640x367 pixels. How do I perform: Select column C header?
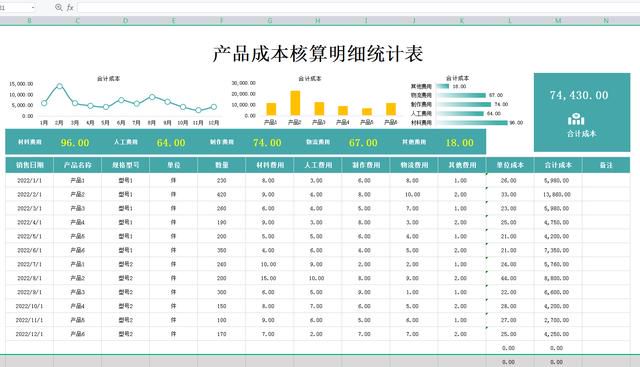click(x=78, y=20)
